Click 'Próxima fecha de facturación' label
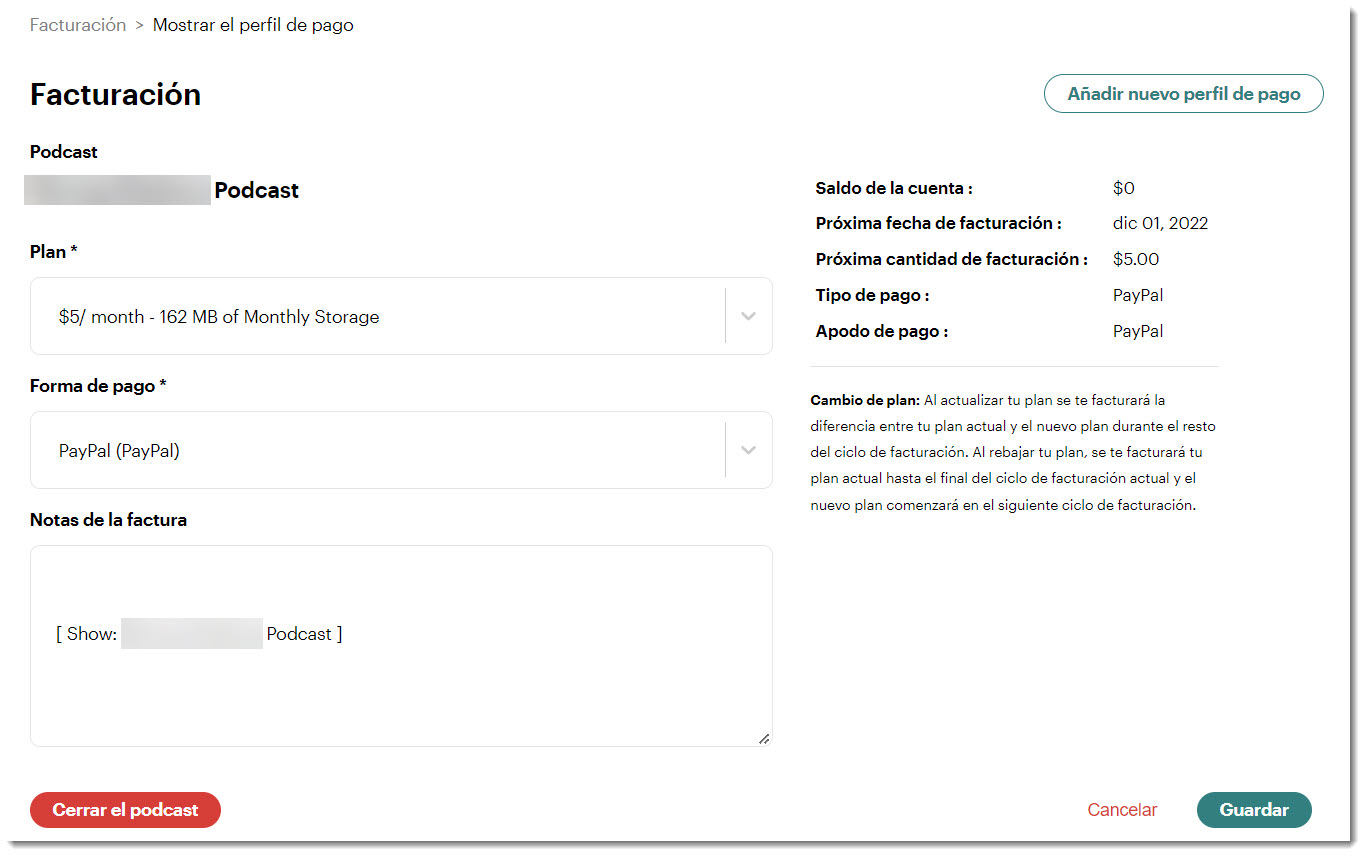Viewport: 1365px width, 856px height. pos(938,223)
